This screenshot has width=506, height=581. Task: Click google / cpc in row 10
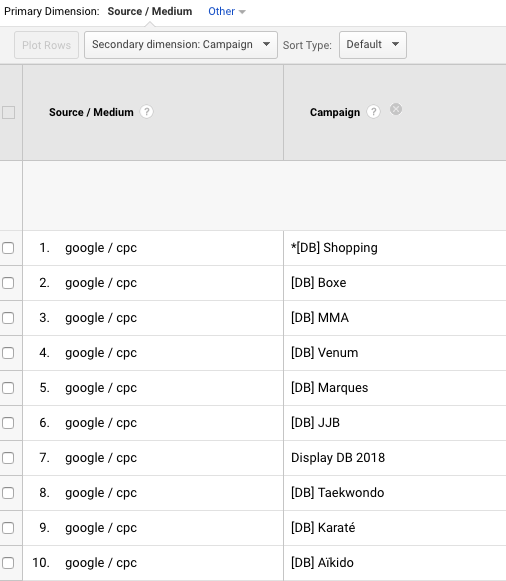101,563
